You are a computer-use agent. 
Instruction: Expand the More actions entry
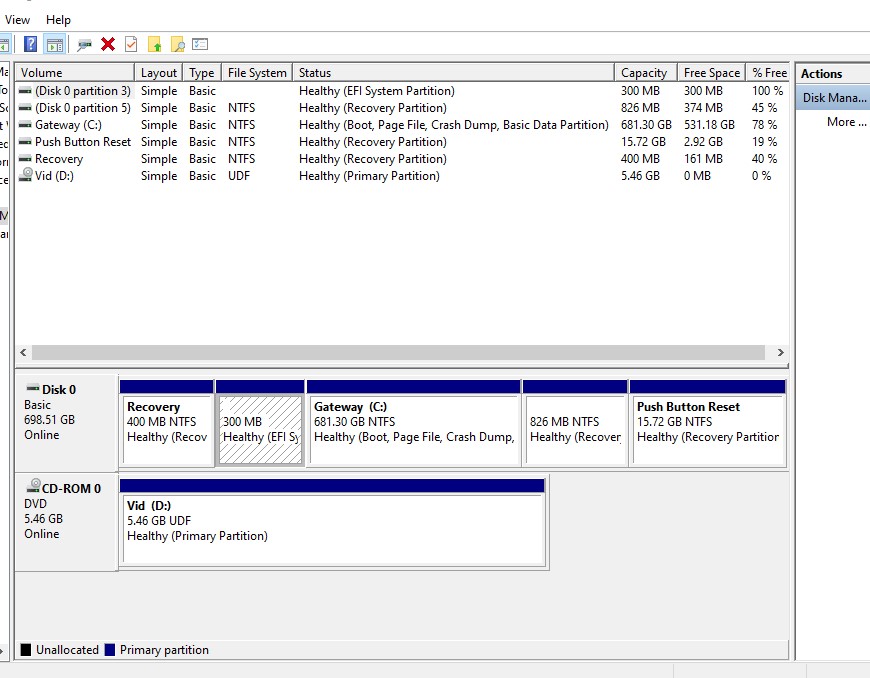click(846, 122)
